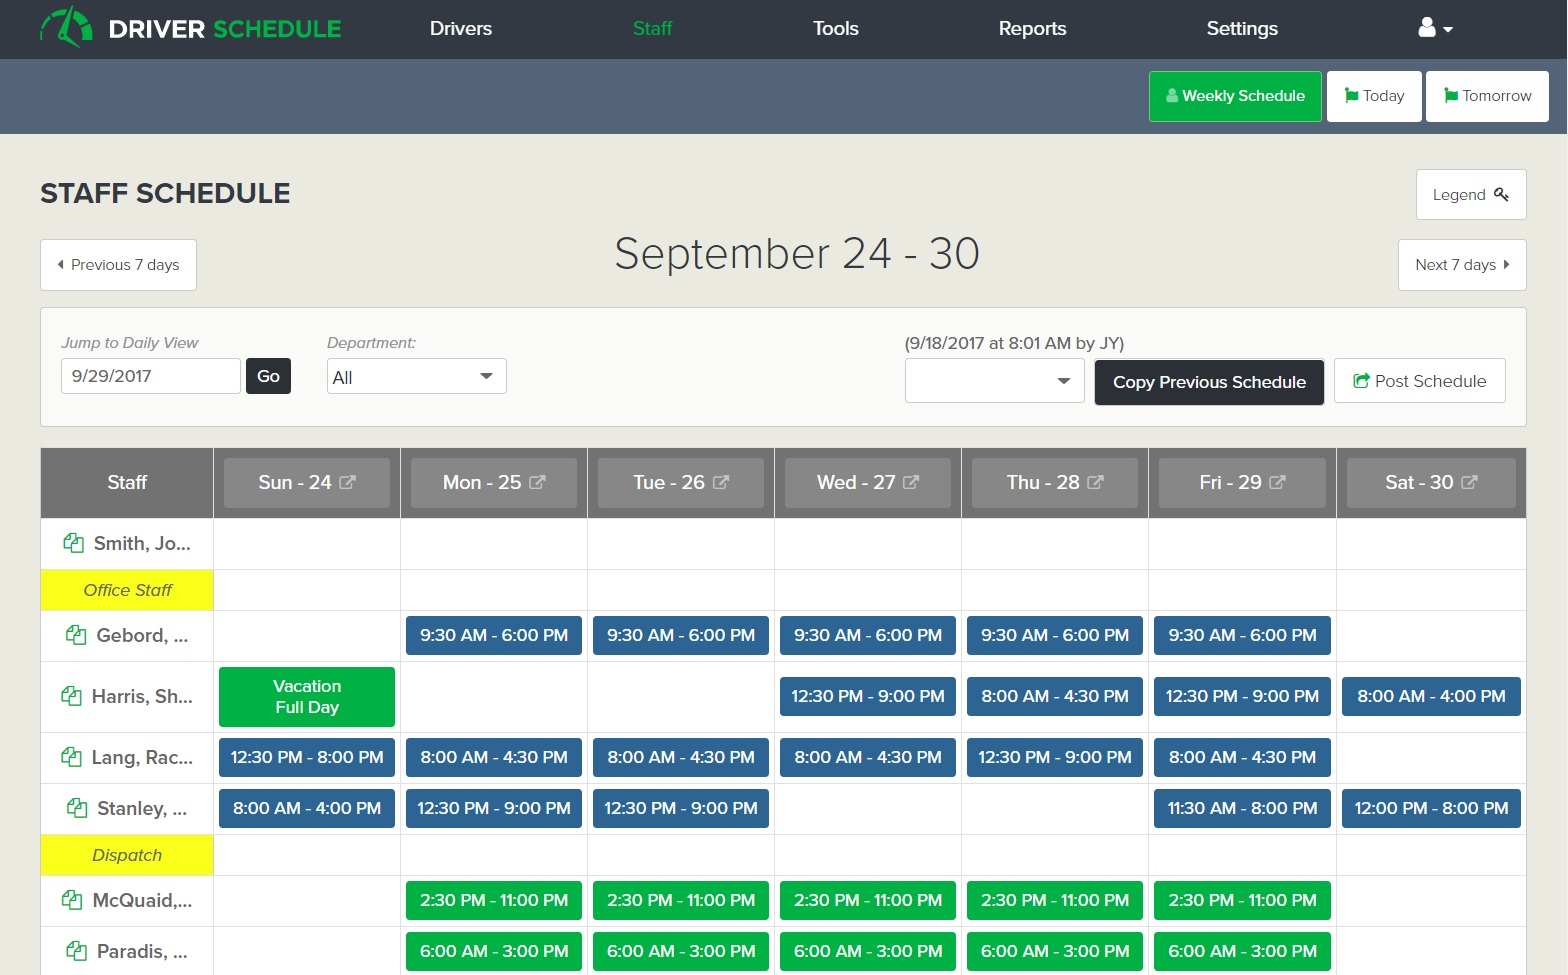Select Harris Saturday 8:00 AM - 4:00 PM shift

pyautogui.click(x=1431, y=696)
